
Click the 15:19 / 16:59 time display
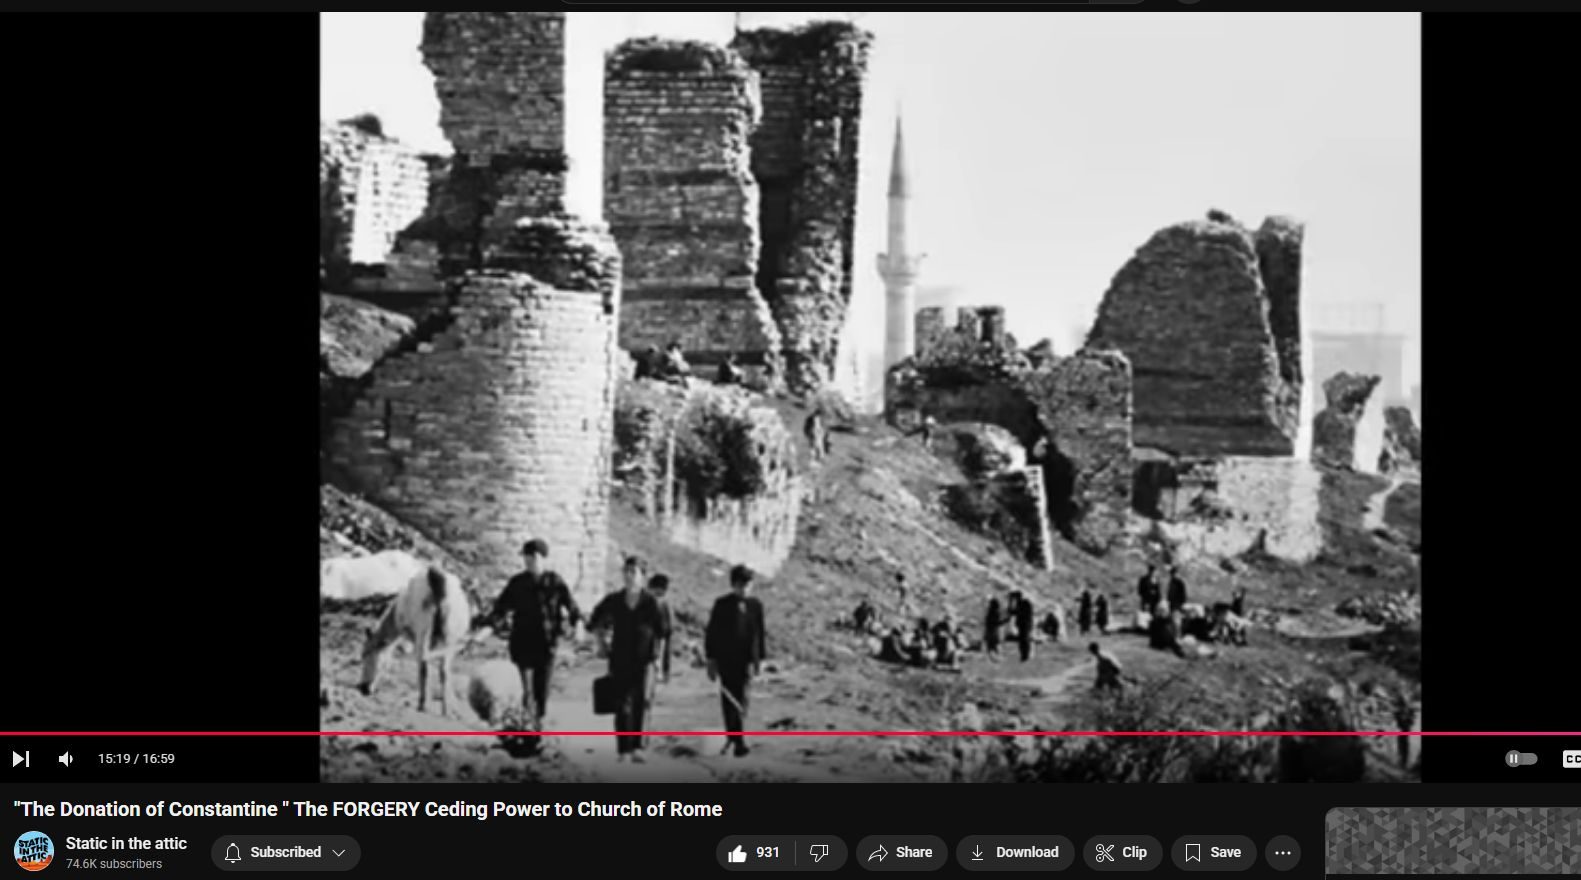point(136,759)
